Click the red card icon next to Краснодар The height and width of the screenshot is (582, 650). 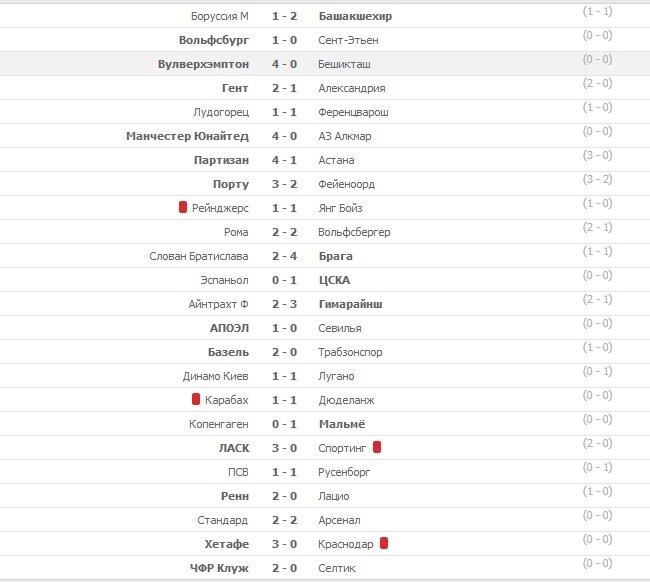click(384, 543)
